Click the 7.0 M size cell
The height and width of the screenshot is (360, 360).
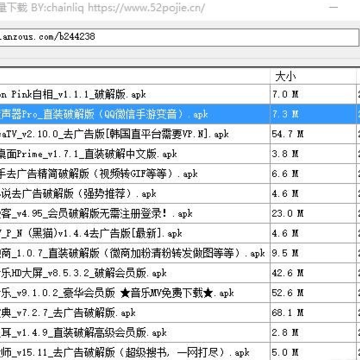(313, 94)
